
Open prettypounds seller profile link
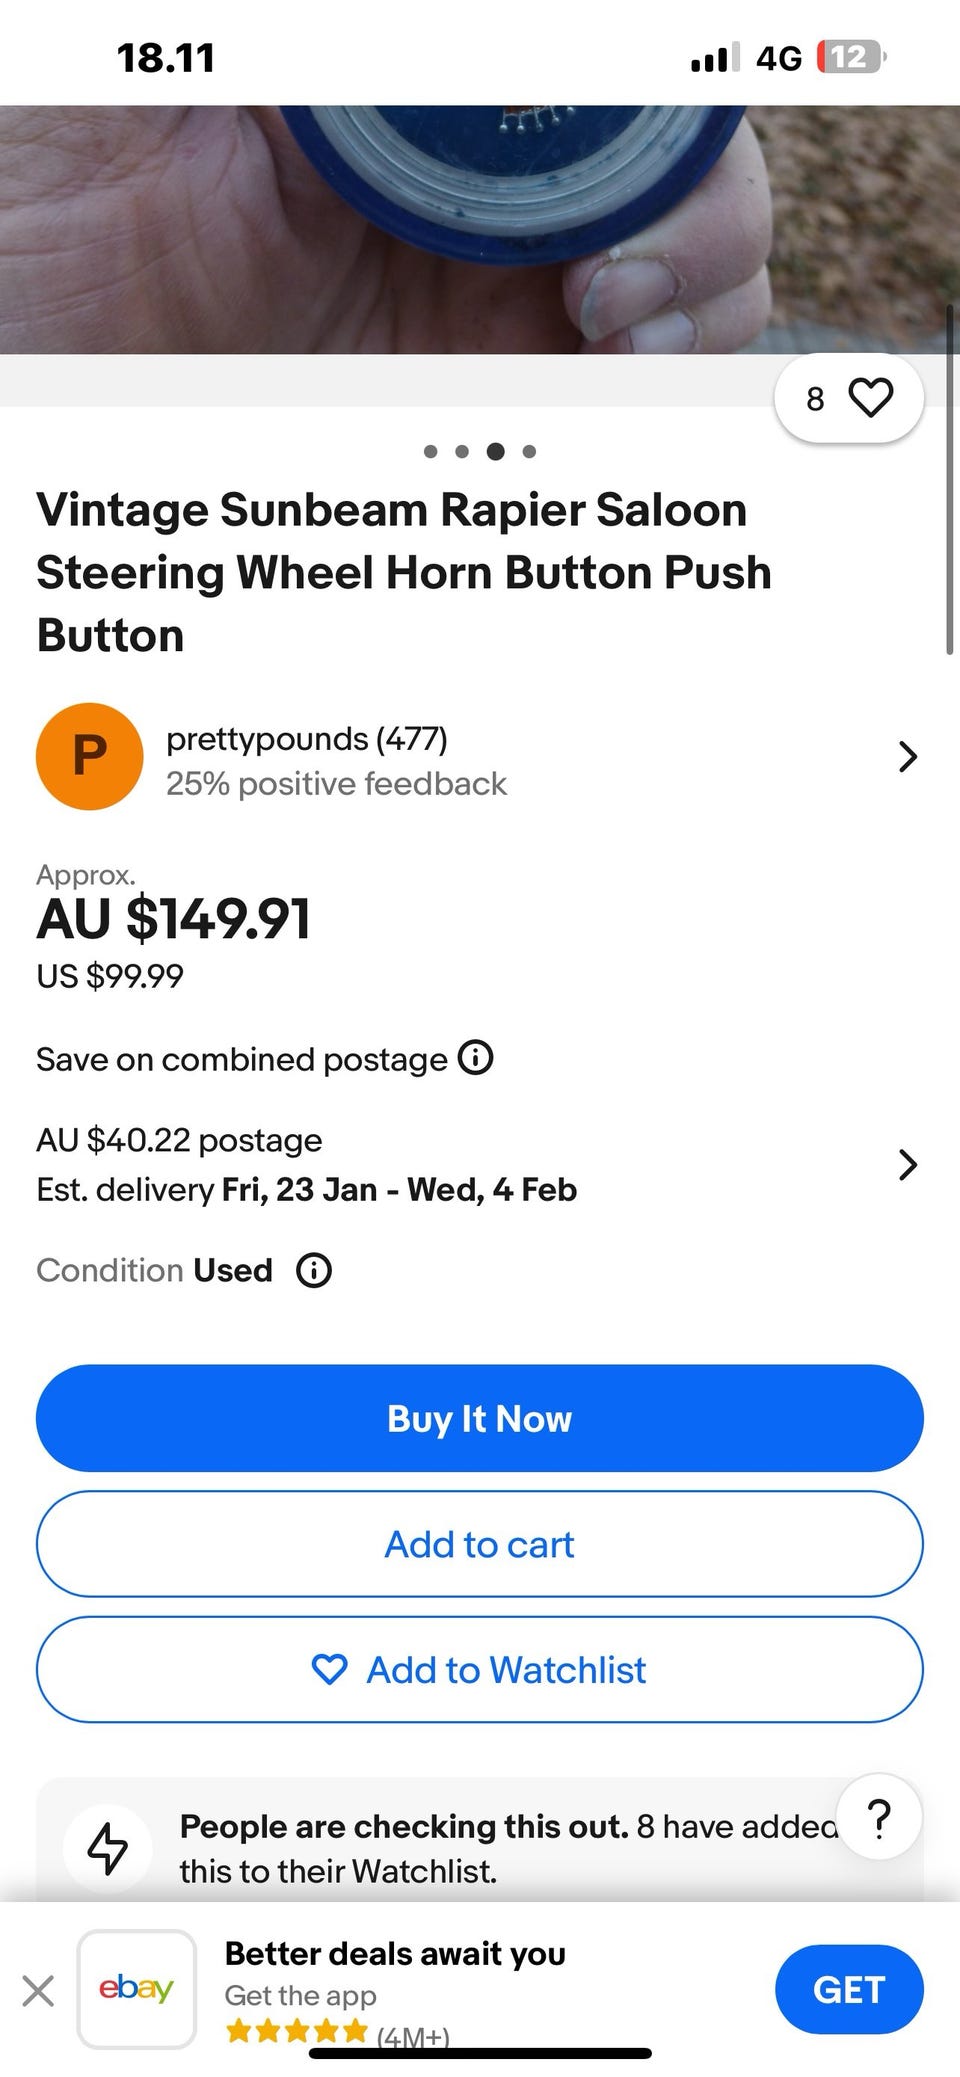[306, 739]
